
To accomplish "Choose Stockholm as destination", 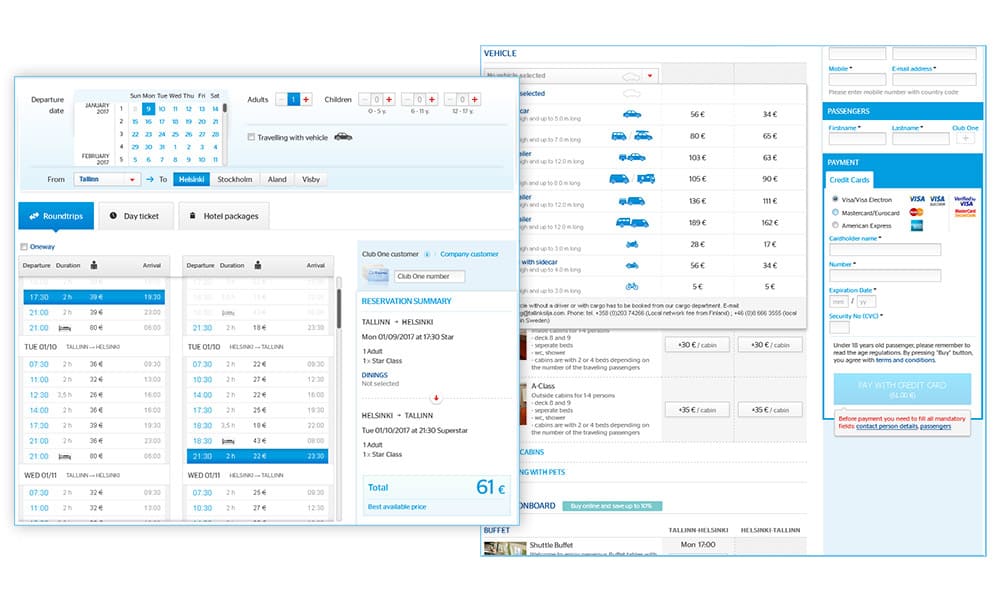I will [x=235, y=180].
